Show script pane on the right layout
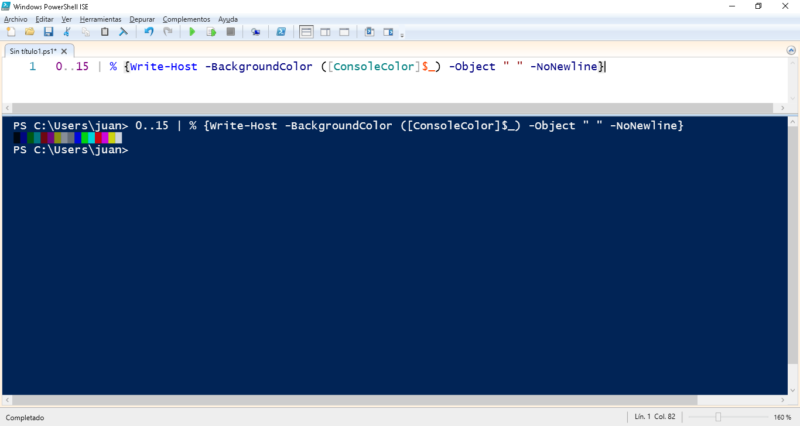 pos(325,32)
